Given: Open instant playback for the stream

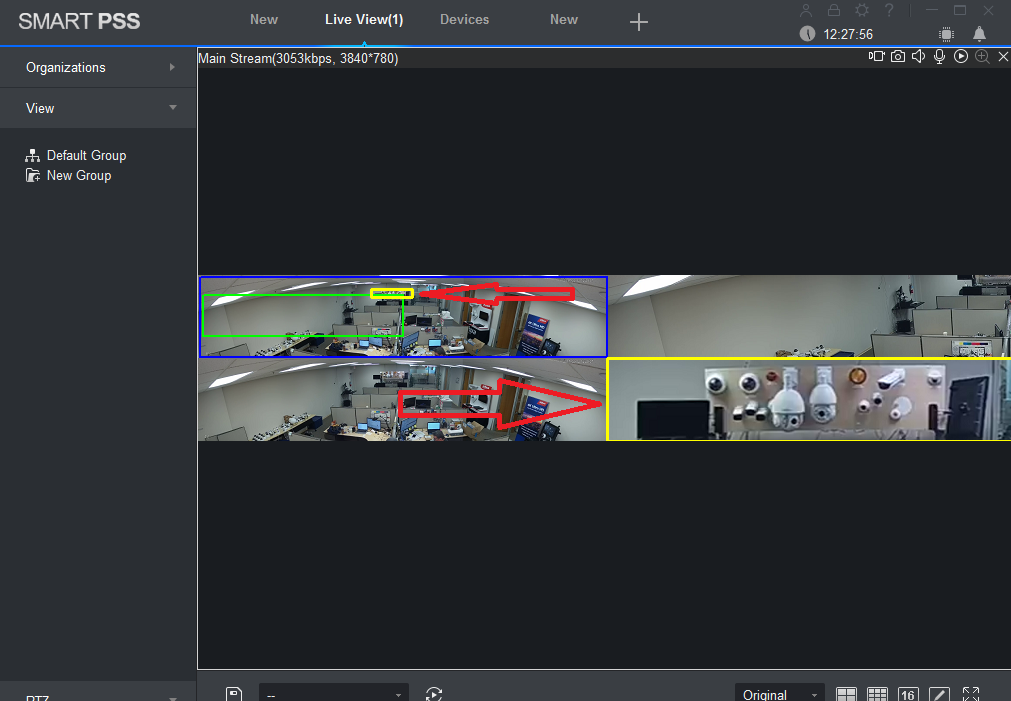Looking at the screenshot, I should [961, 57].
